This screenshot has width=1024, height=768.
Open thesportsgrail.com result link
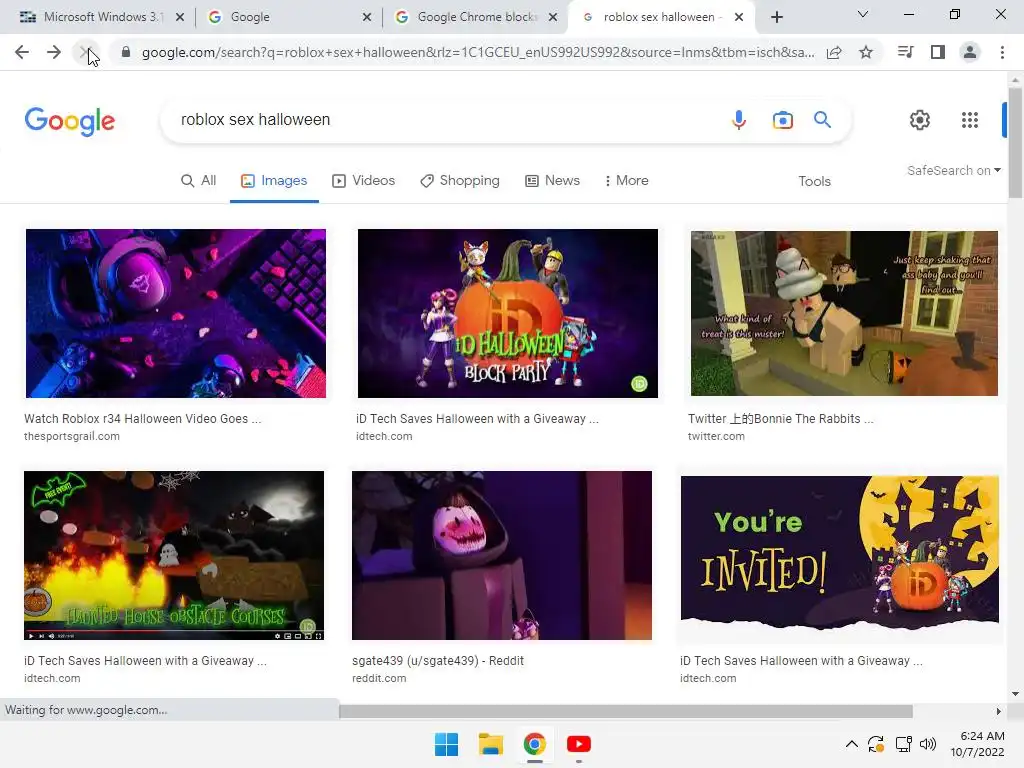click(72, 436)
